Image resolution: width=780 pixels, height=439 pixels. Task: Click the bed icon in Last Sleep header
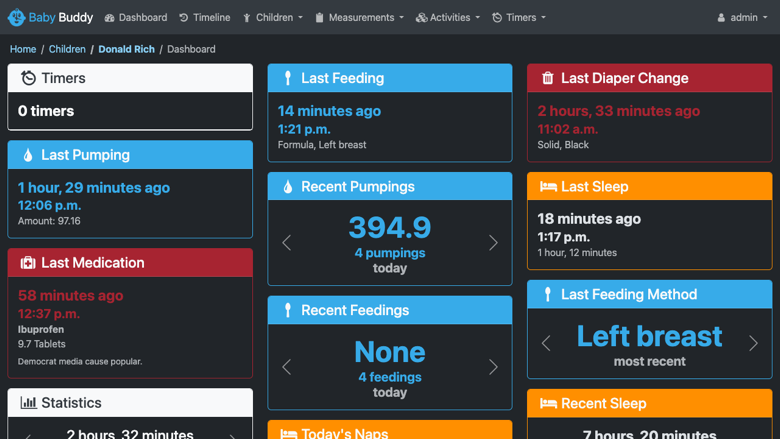(x=548, y=186)
